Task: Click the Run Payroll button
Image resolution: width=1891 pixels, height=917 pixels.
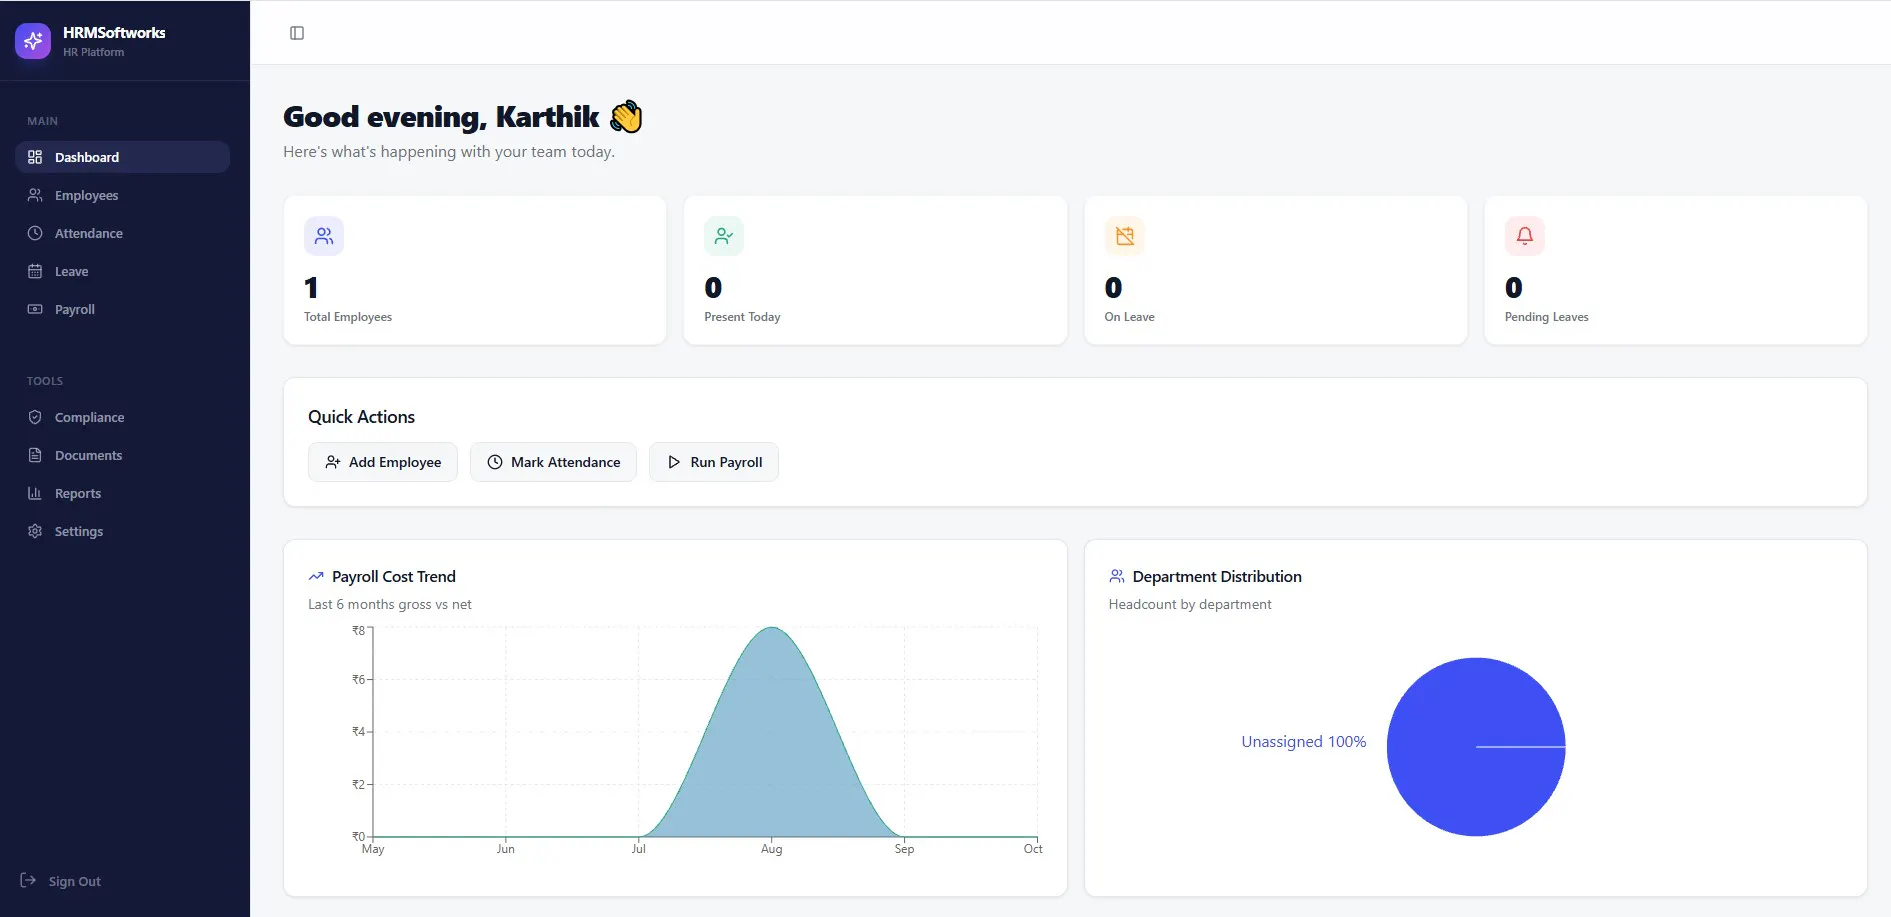Action: pos(714,462)
